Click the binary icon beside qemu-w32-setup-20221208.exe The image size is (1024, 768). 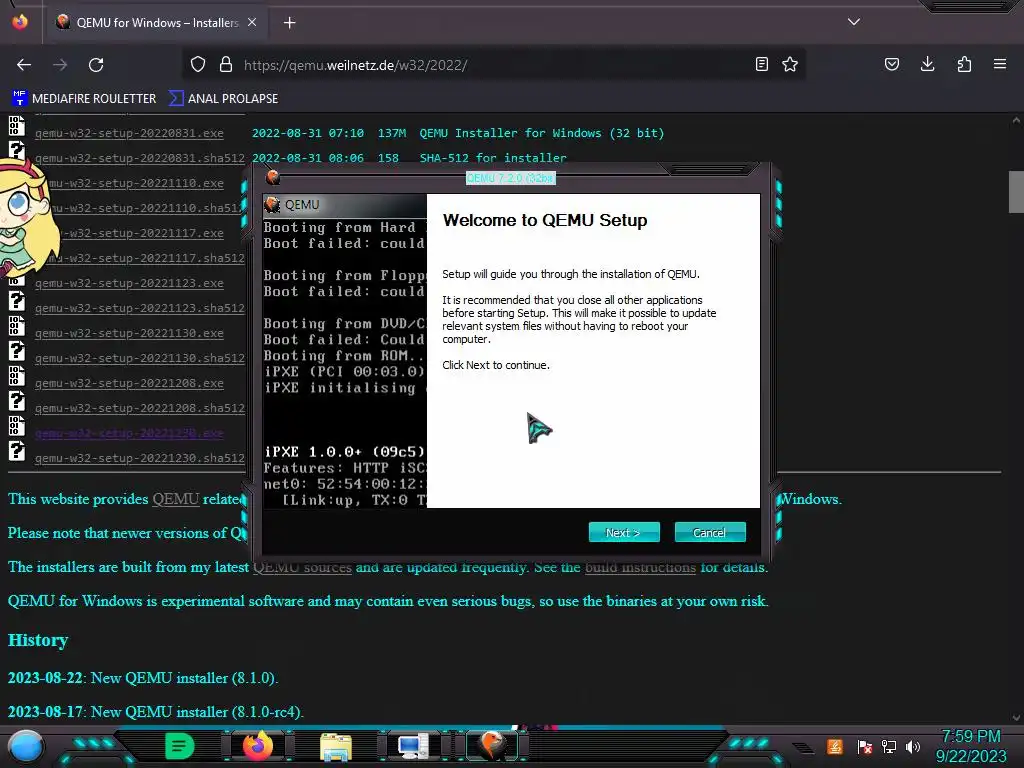(17, 376)
